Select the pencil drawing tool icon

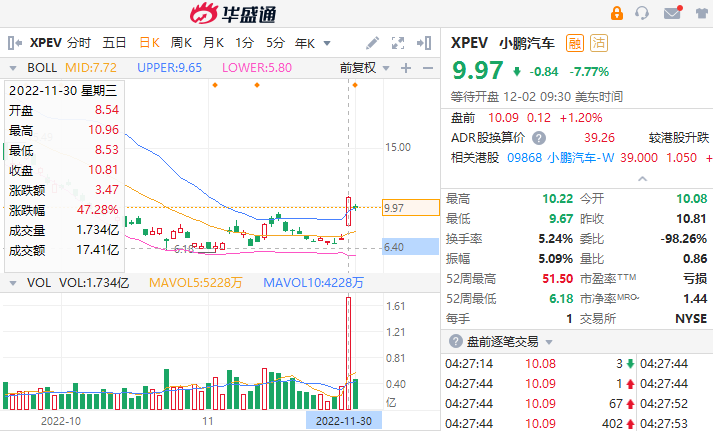click(x=372, y=43)
